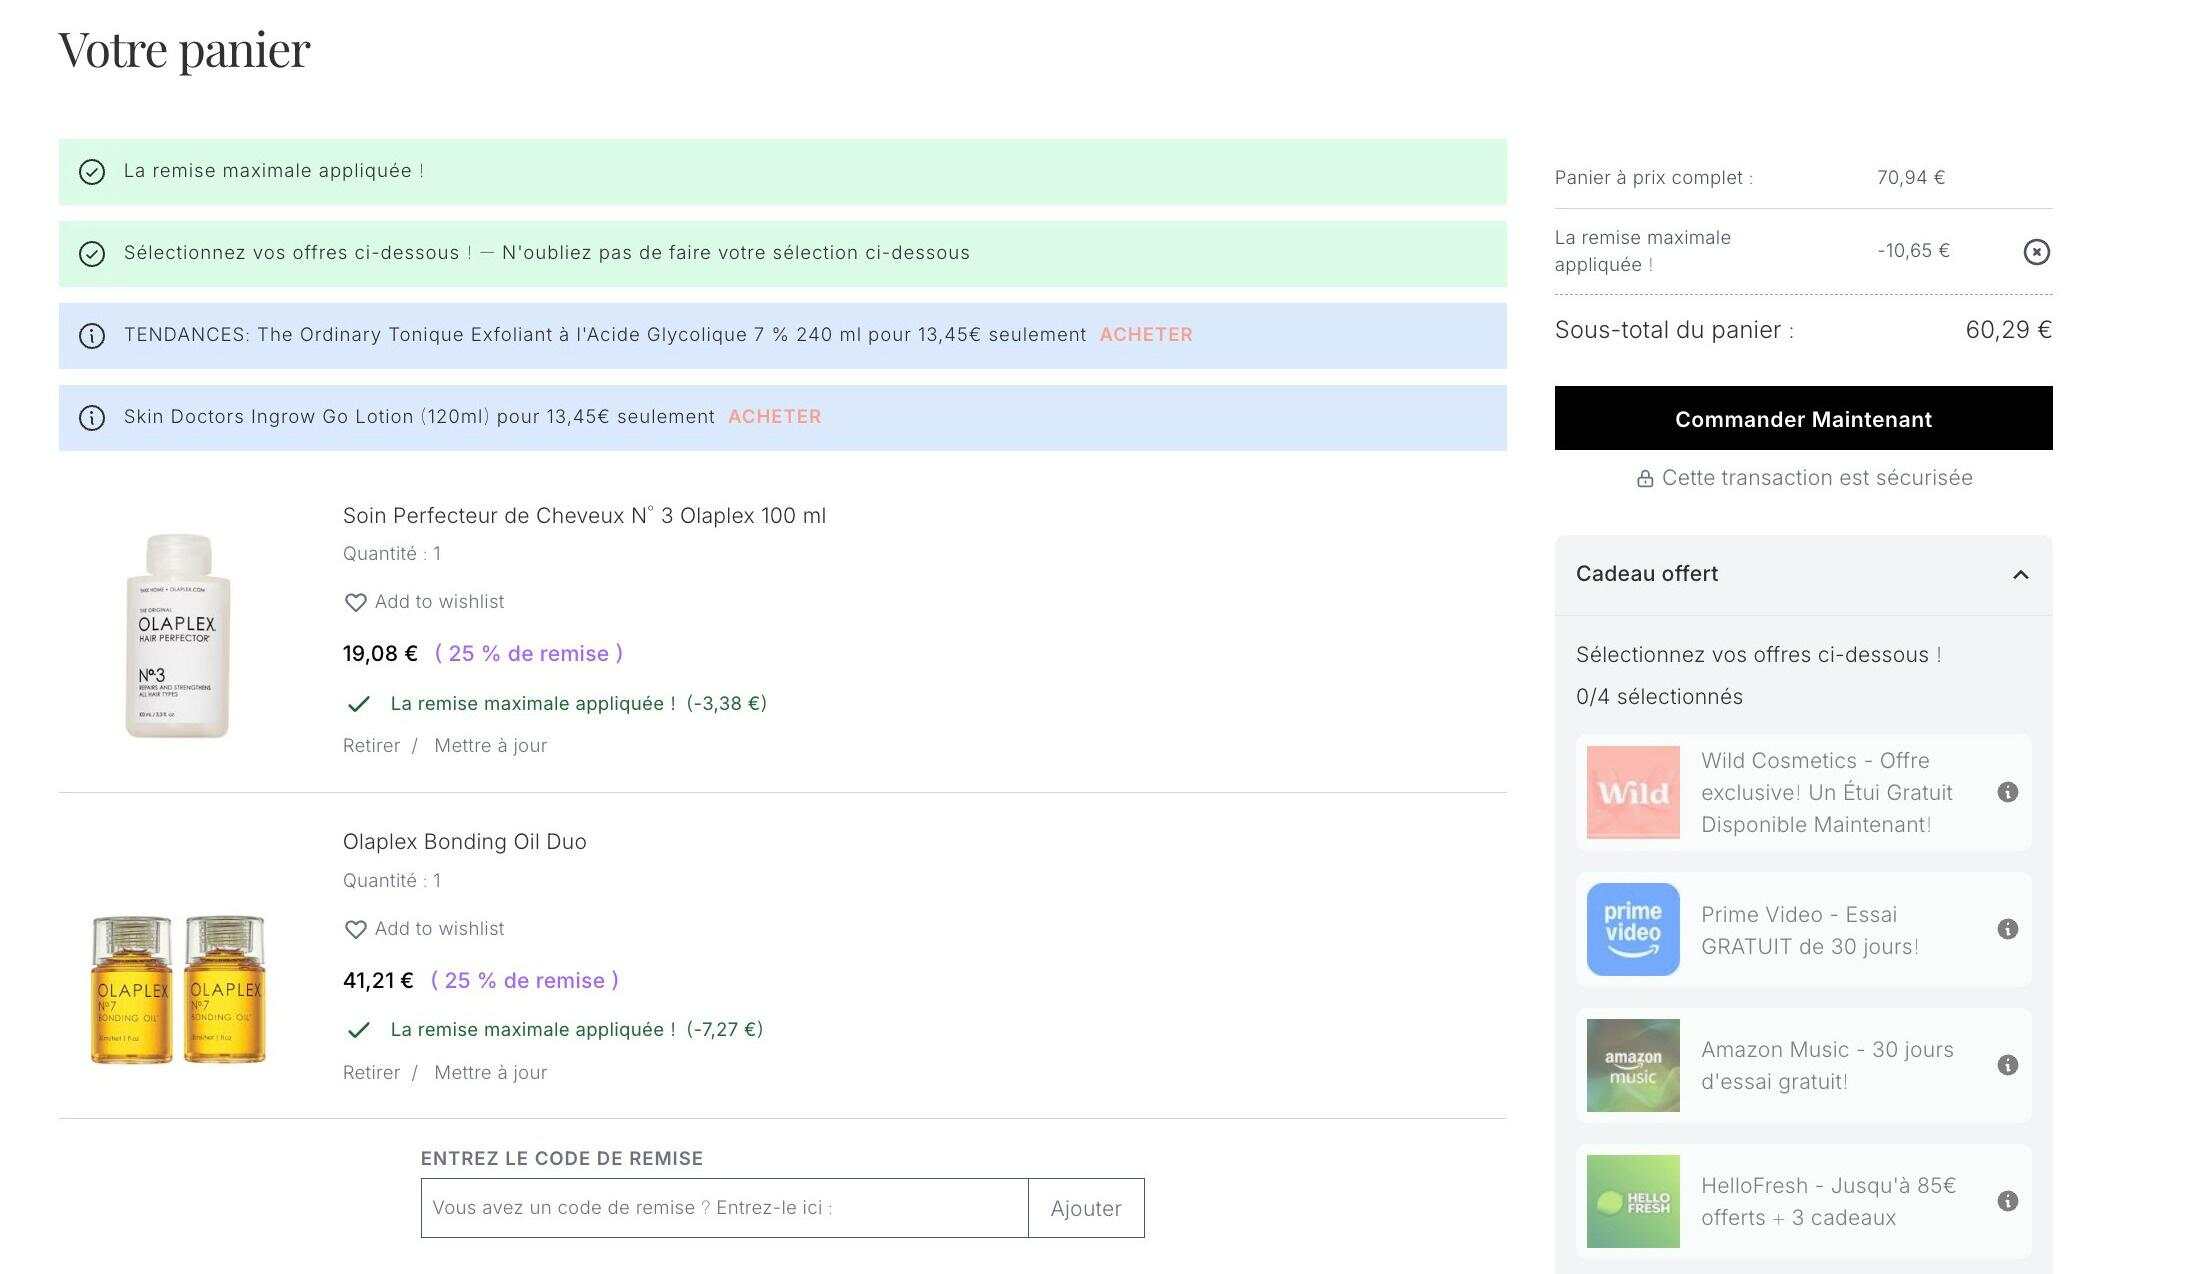
Task: Select Amazon Music 30 jours offer text
Action: [1827, 1065]
